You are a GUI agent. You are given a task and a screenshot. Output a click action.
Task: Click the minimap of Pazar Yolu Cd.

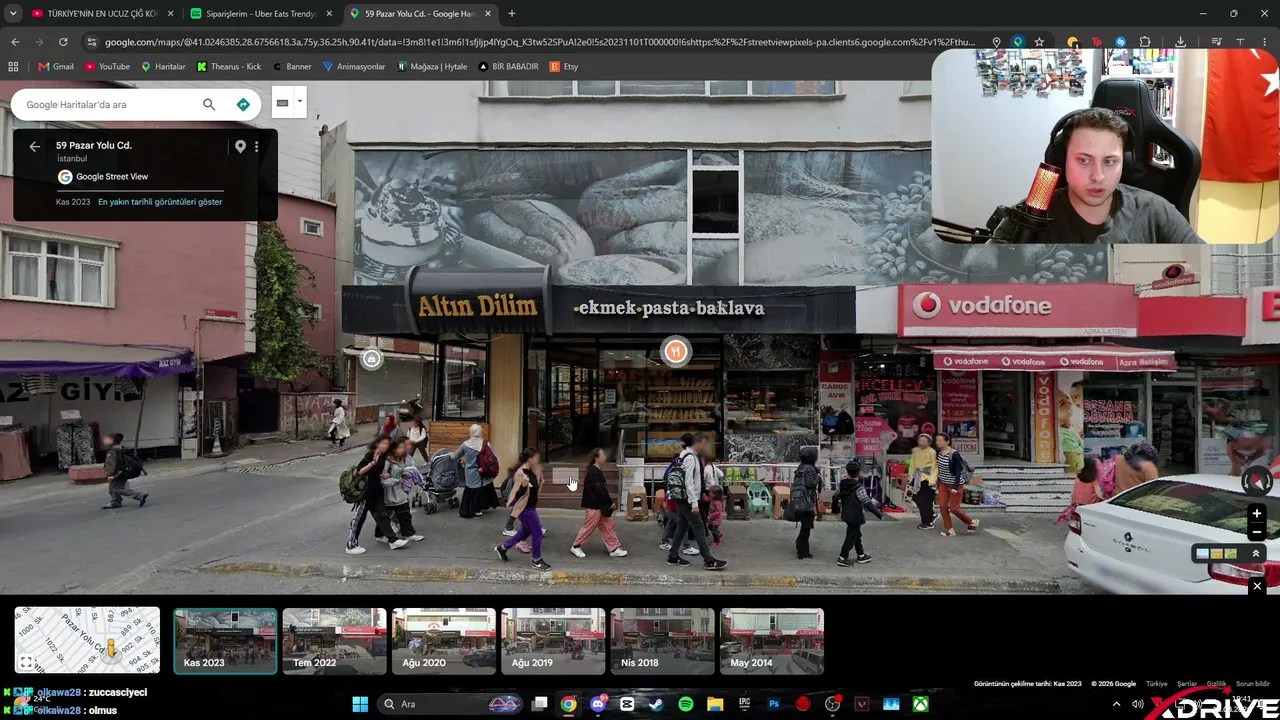[87, 640]
